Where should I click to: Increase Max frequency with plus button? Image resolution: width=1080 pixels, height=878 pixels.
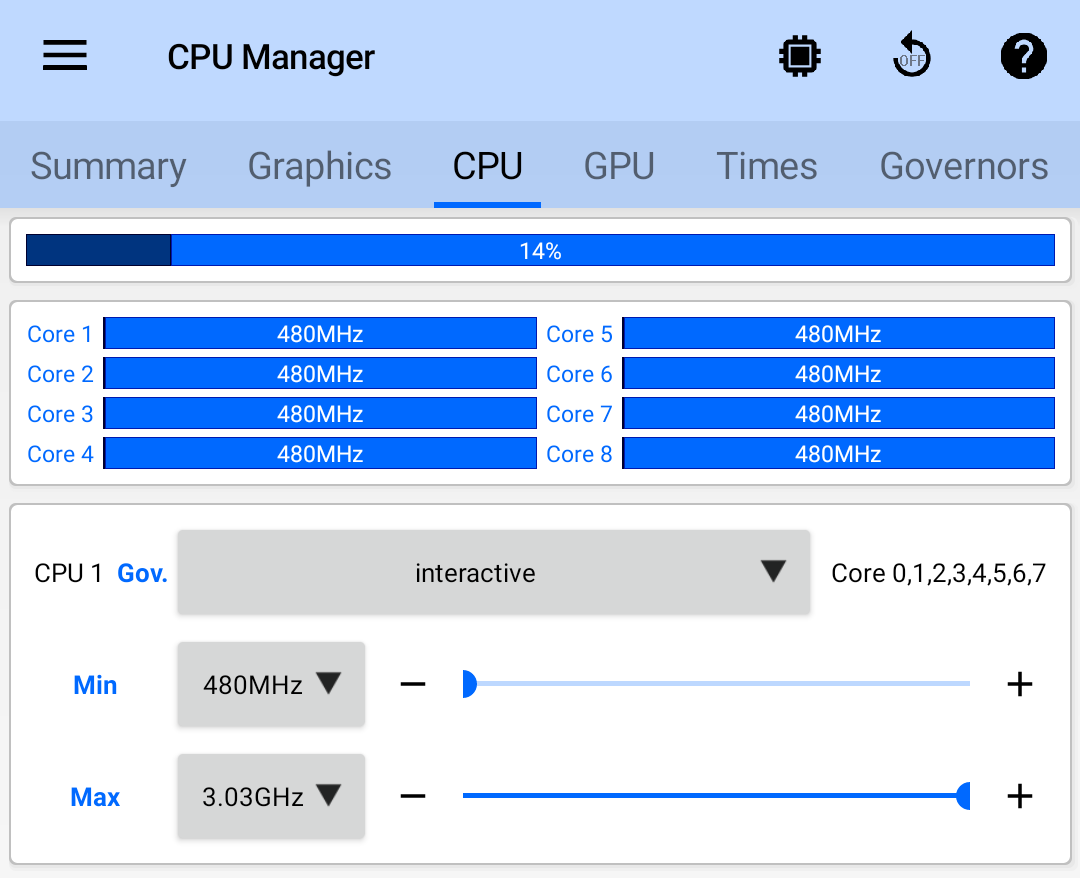[1019, 797]
